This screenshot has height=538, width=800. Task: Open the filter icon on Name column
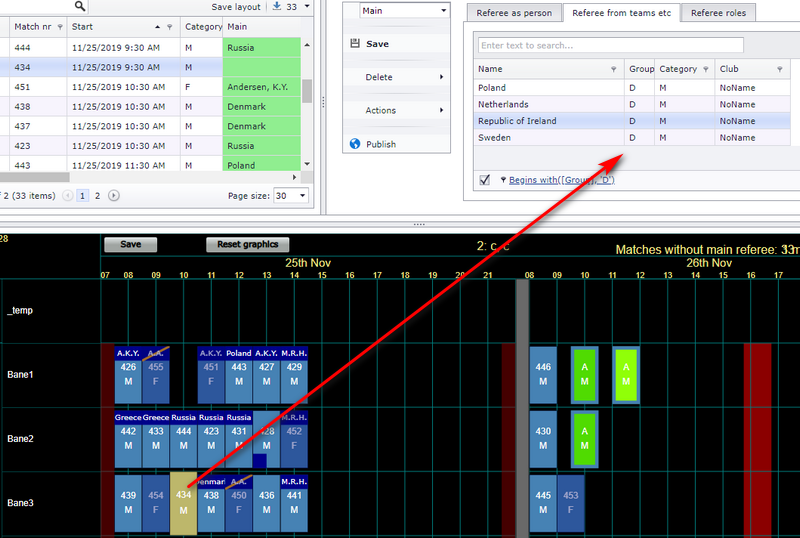coord(613,69)
